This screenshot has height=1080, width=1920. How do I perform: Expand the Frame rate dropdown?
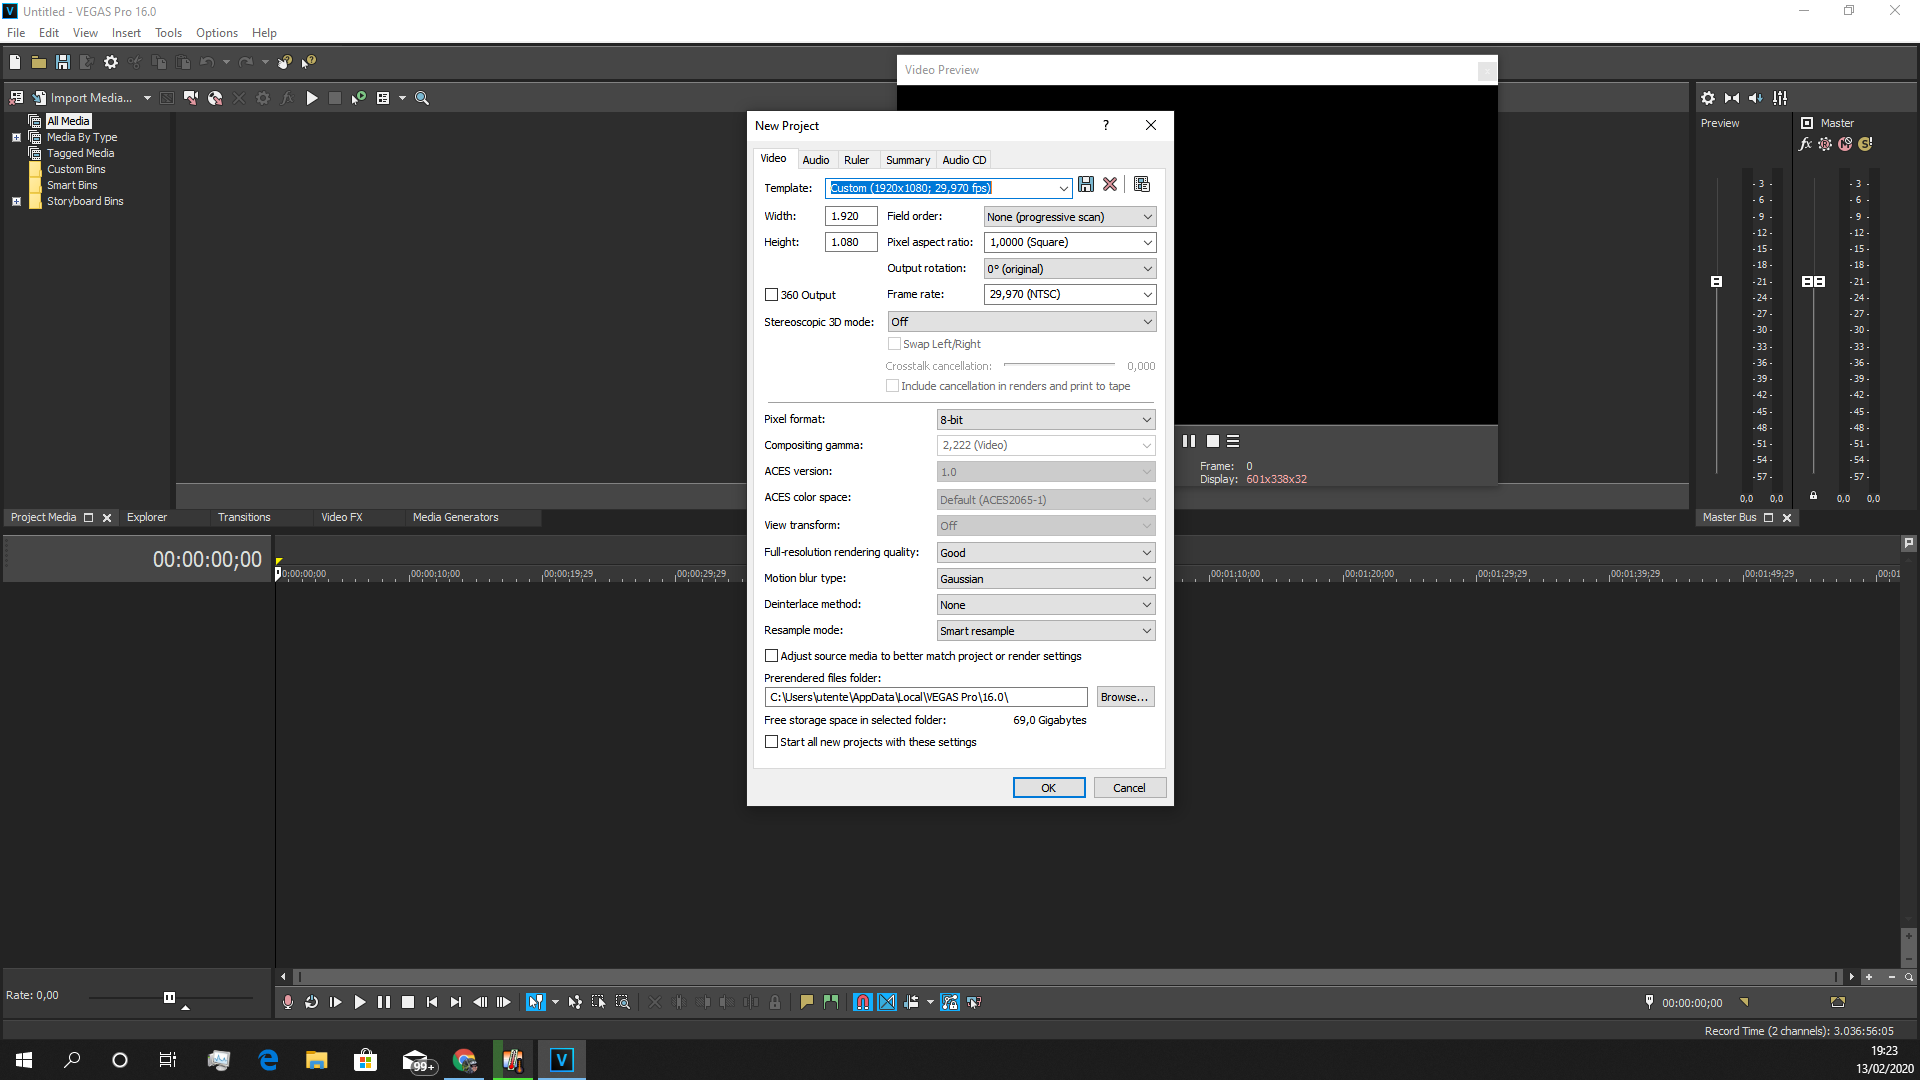click(1145, 294)
